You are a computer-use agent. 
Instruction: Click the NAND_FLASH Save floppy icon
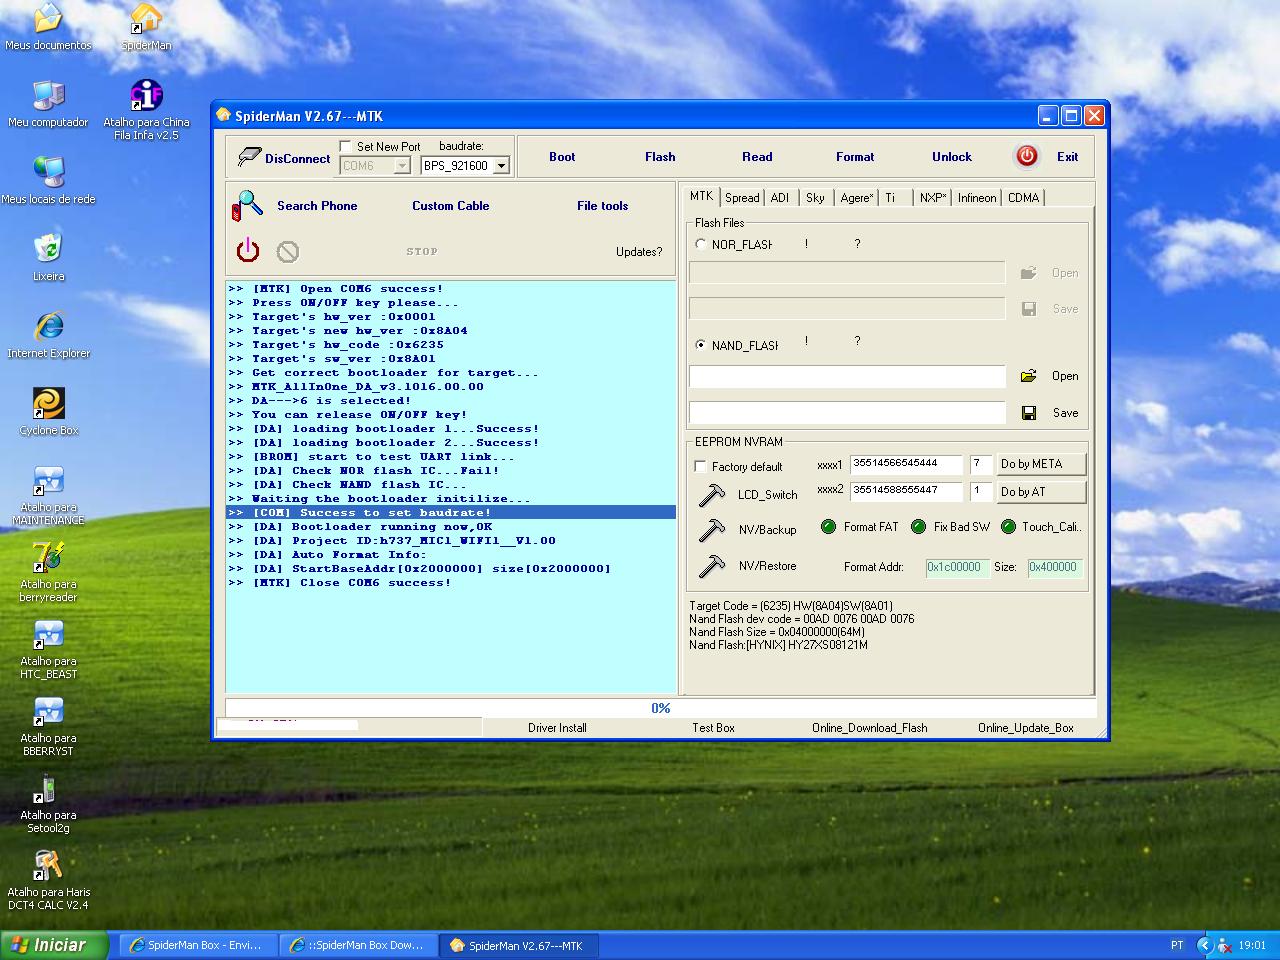1028,413
